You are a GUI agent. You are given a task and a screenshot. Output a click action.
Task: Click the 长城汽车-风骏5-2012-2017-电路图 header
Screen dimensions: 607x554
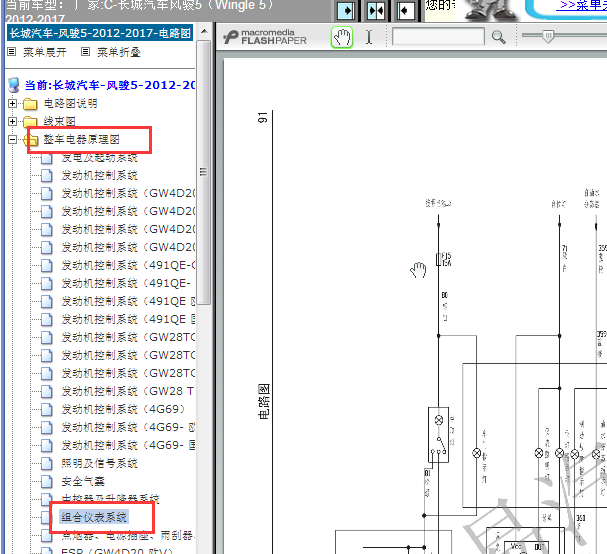[x=100, y=33]
